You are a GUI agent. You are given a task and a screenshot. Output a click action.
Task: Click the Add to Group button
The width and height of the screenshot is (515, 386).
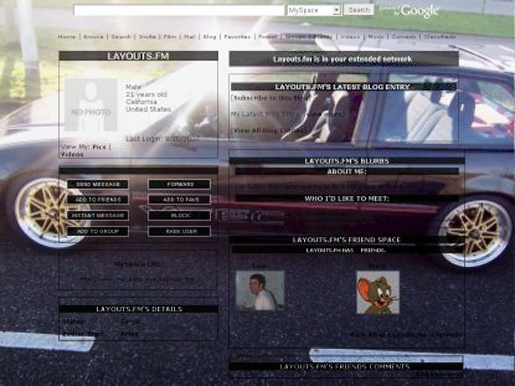tap(98, 231)
